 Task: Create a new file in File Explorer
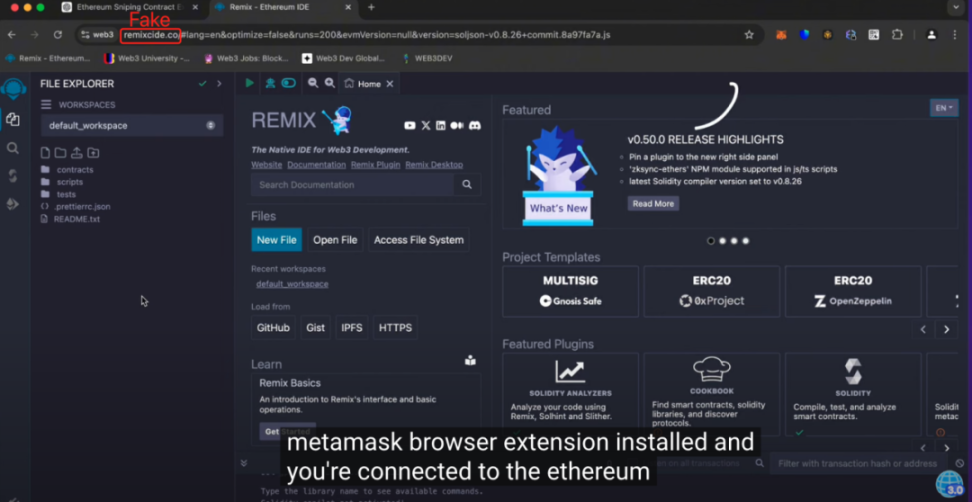[45, 153]
